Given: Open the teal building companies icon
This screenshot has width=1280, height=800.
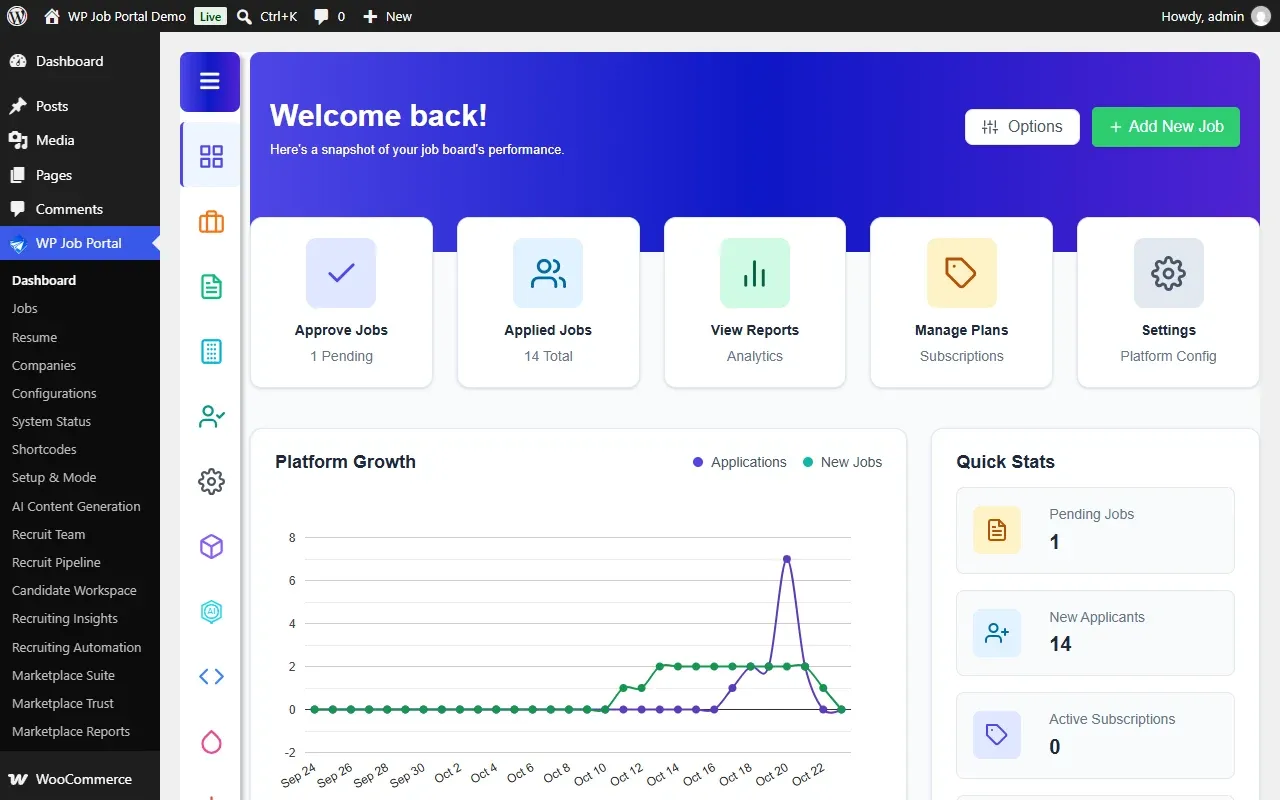Looking at the screenshot, I should tap(211, 351).
